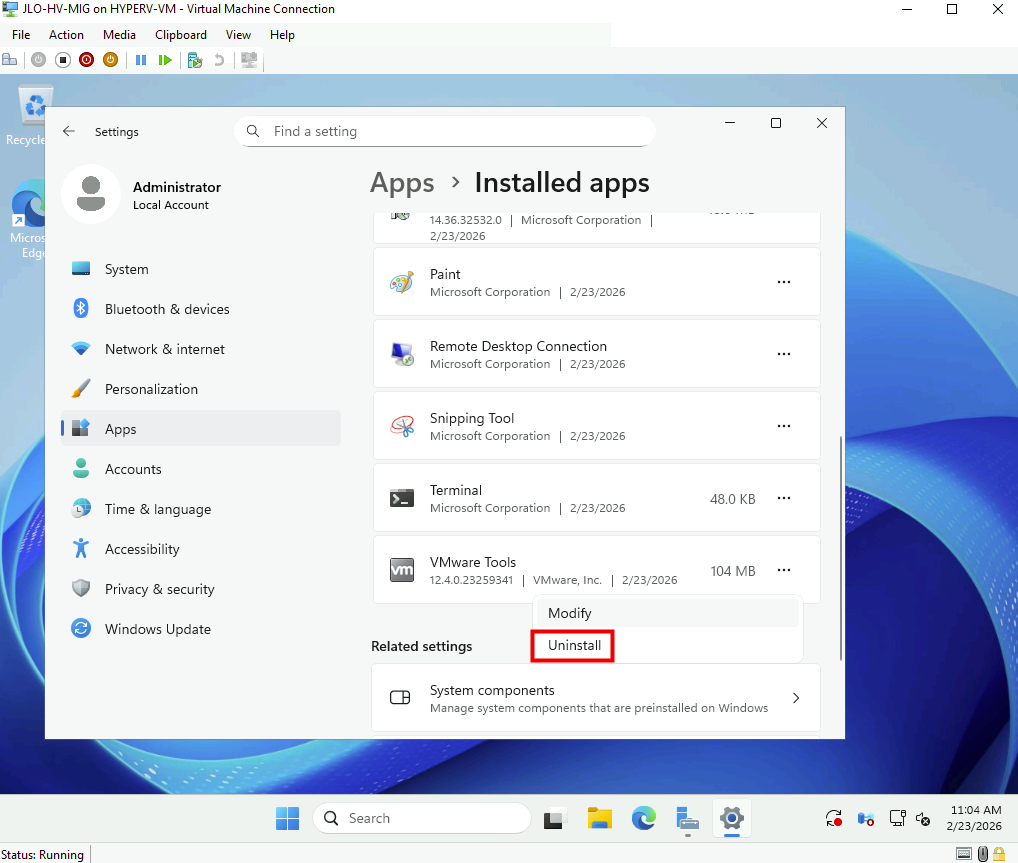Viewport: 1018px width, 863px height.
Task: Open File Explorer from guest taskbar
Action: click(599, 819)
